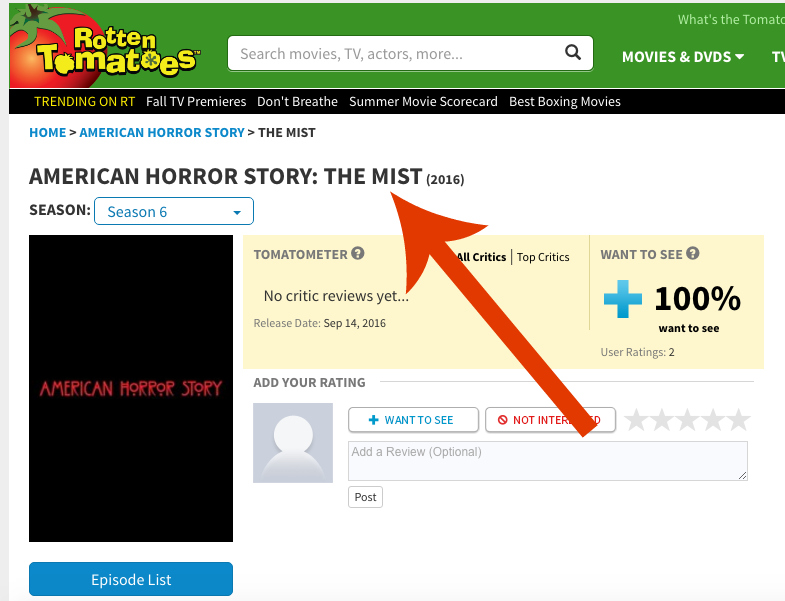The image size is (785, 601).
Task: Open the Season 6 dropdown
Action: click(174, 211)
